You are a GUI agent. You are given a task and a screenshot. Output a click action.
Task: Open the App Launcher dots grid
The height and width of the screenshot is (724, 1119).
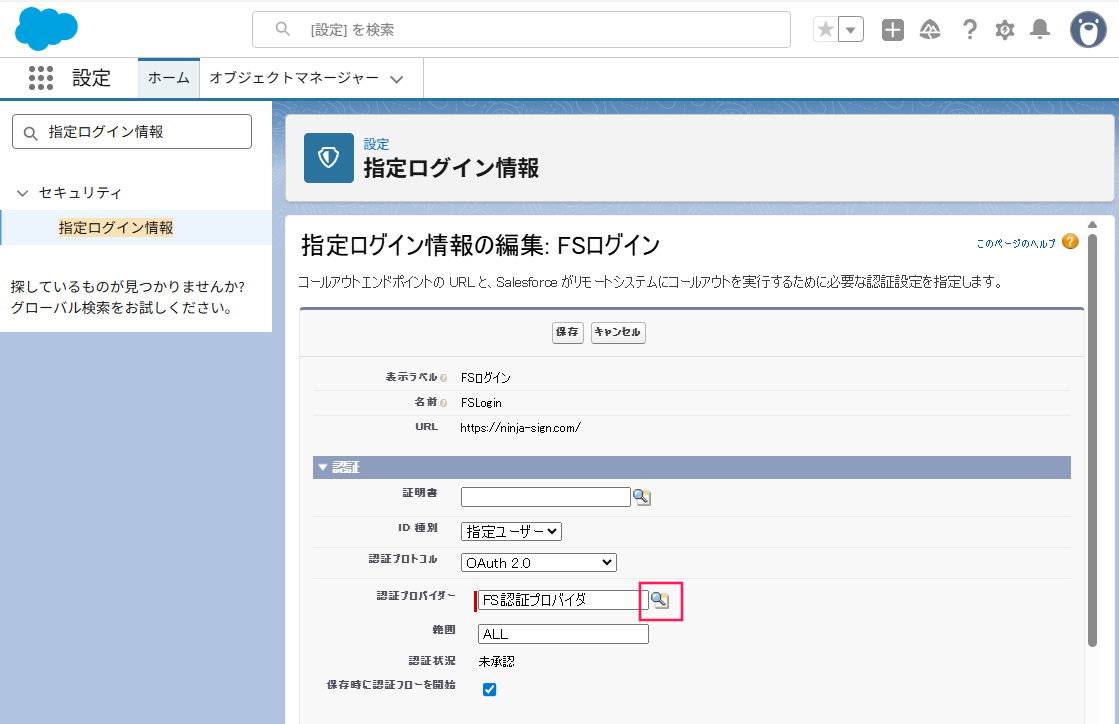41,78
